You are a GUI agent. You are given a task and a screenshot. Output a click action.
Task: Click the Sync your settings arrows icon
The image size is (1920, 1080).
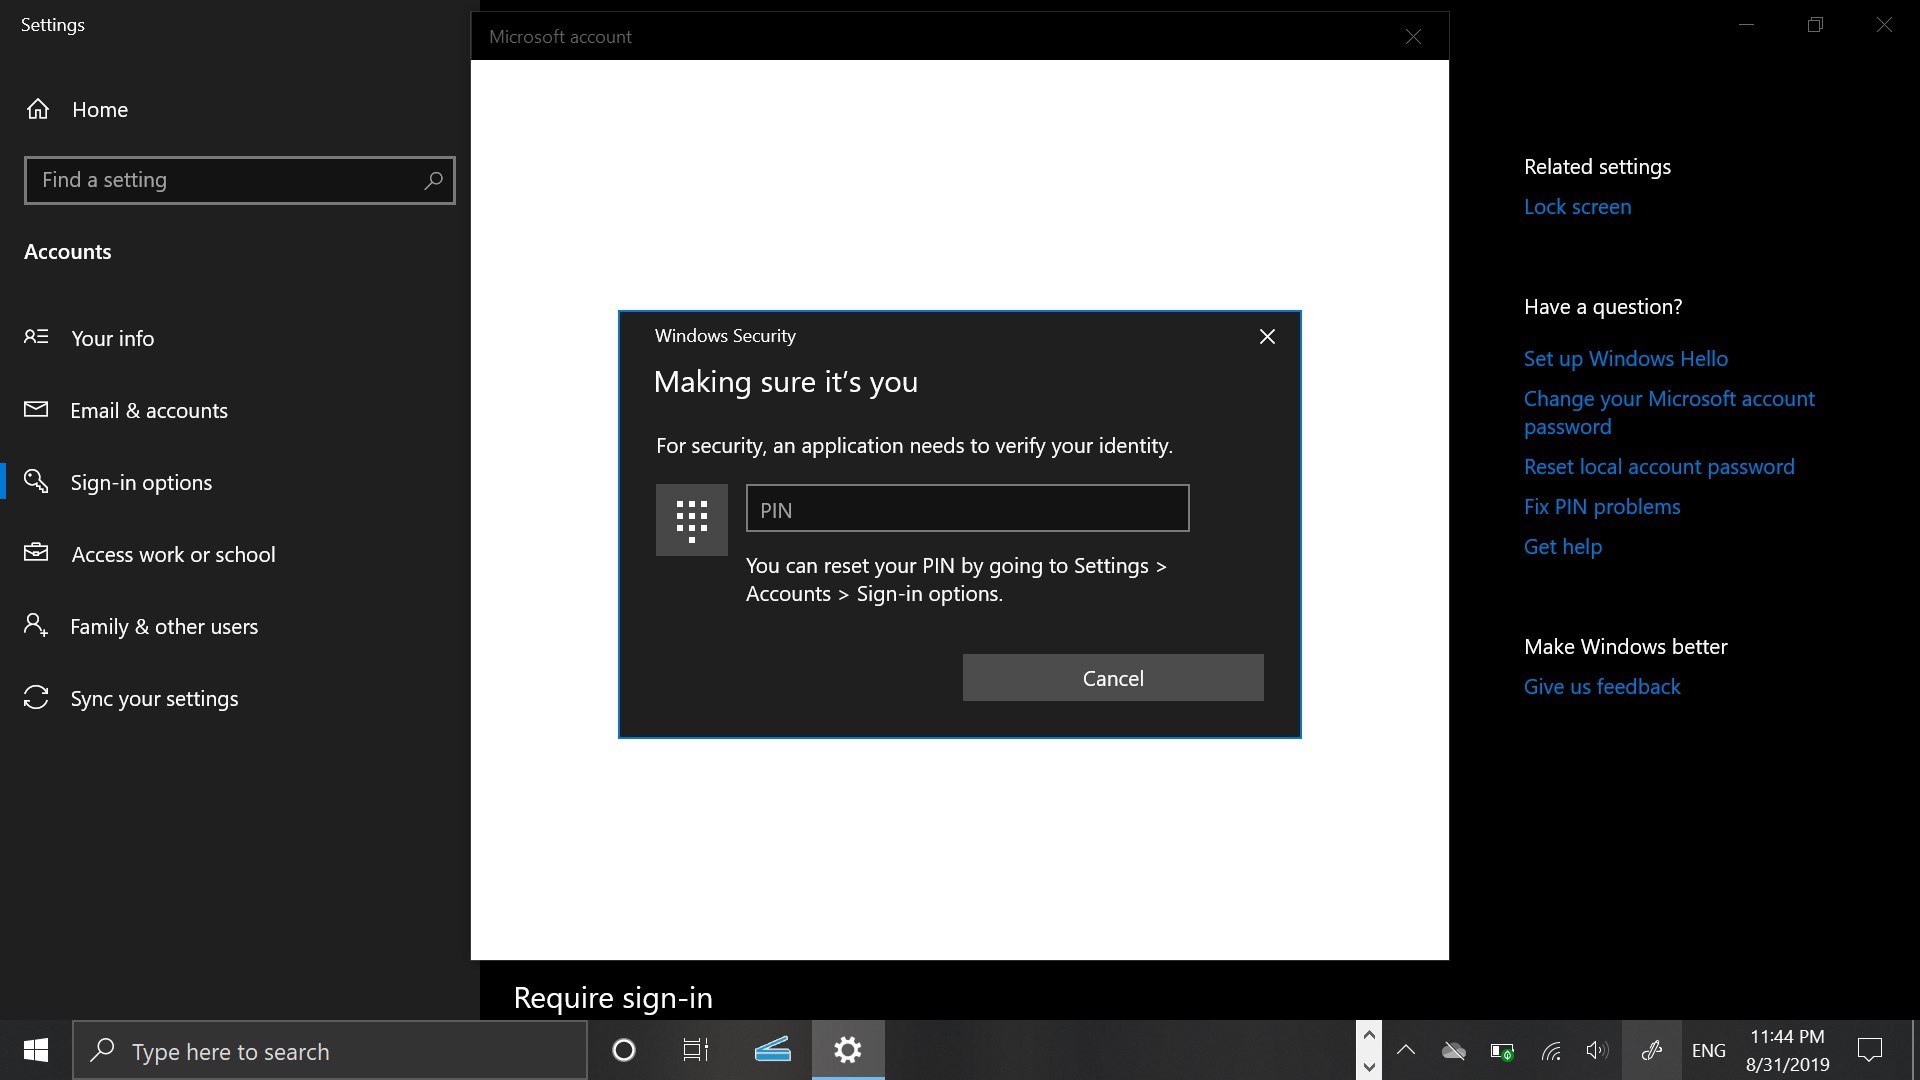(x=36, y=697)
